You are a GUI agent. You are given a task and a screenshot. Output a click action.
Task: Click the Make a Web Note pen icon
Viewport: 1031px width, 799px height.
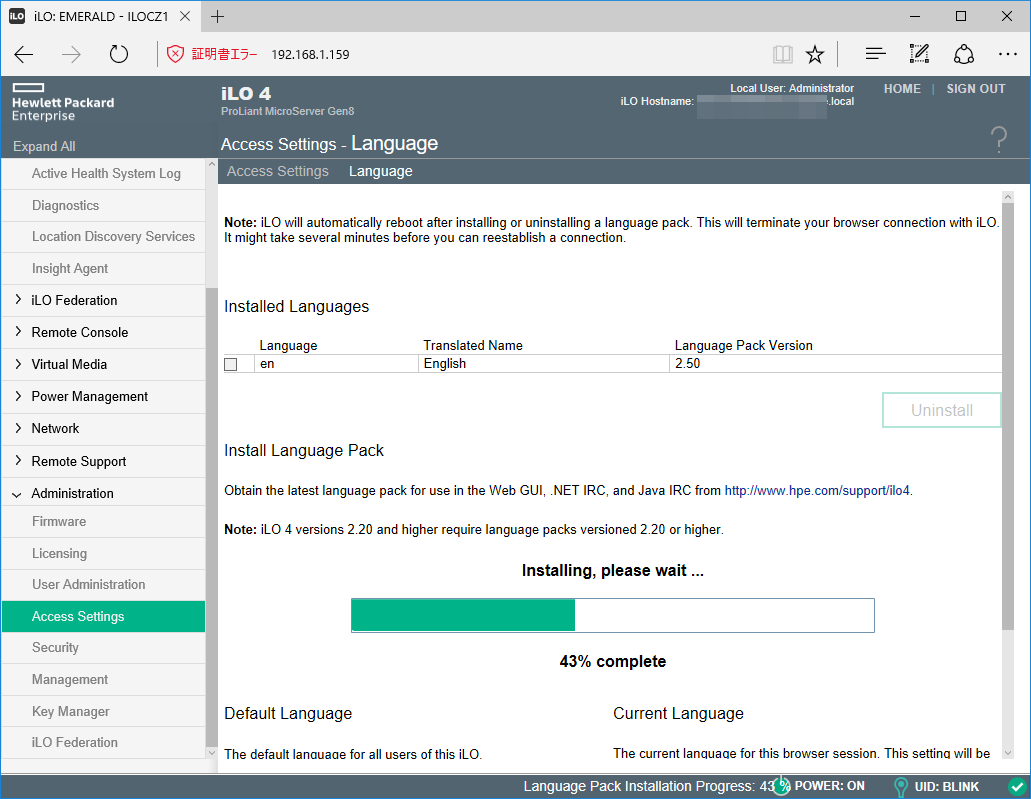(919, 54)
